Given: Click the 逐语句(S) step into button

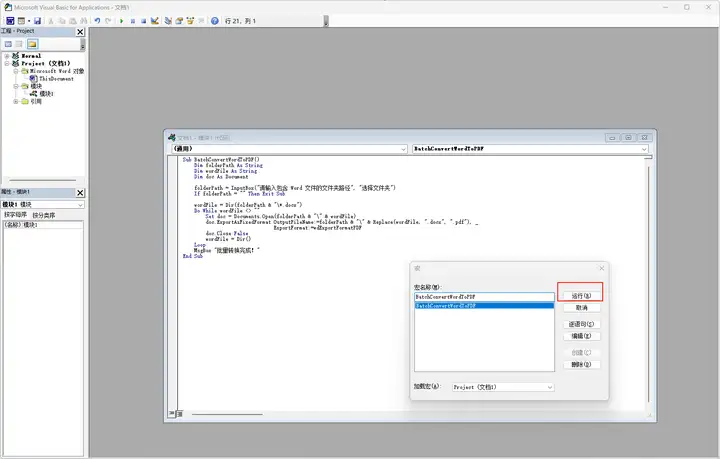Looking at the screenshot, I should [x=581, y=325].
